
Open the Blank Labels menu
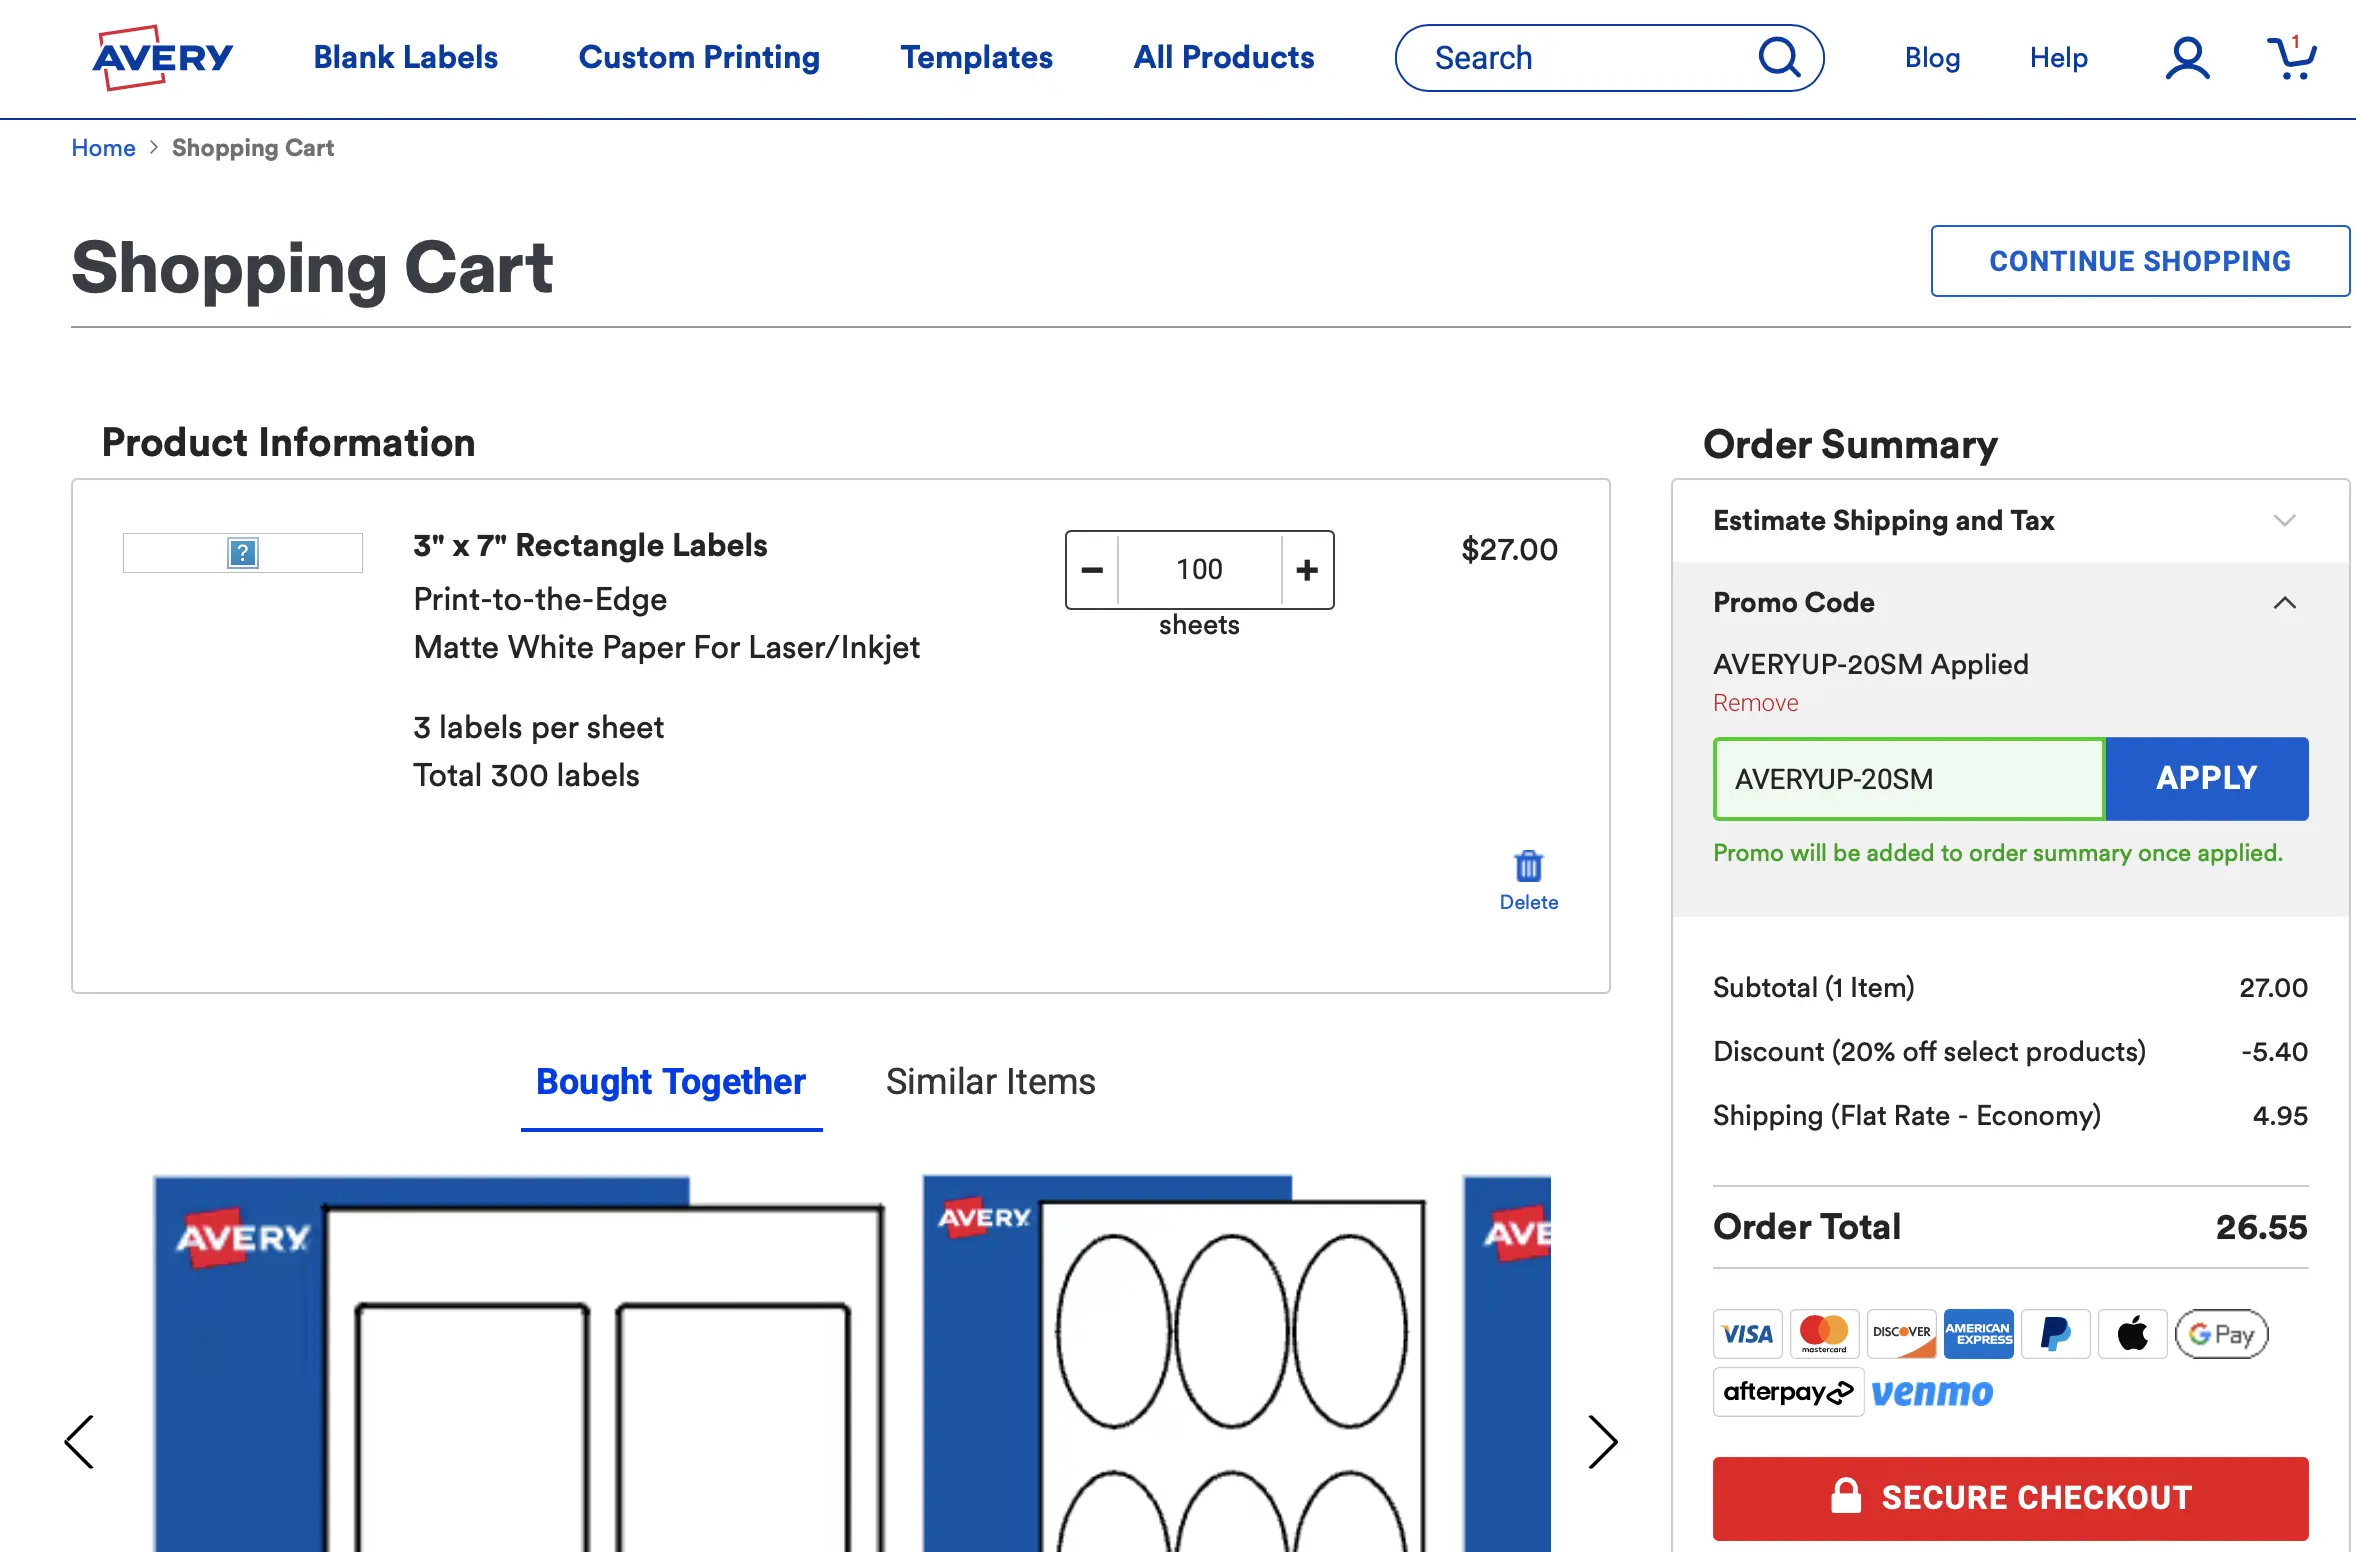coord(405,57)
